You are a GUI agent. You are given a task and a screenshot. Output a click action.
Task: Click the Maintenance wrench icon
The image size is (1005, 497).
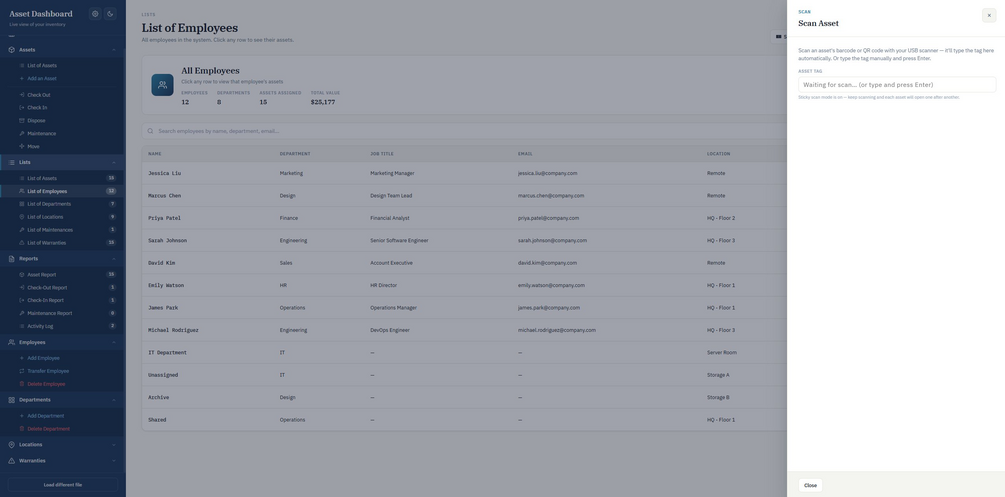(22, 133)
